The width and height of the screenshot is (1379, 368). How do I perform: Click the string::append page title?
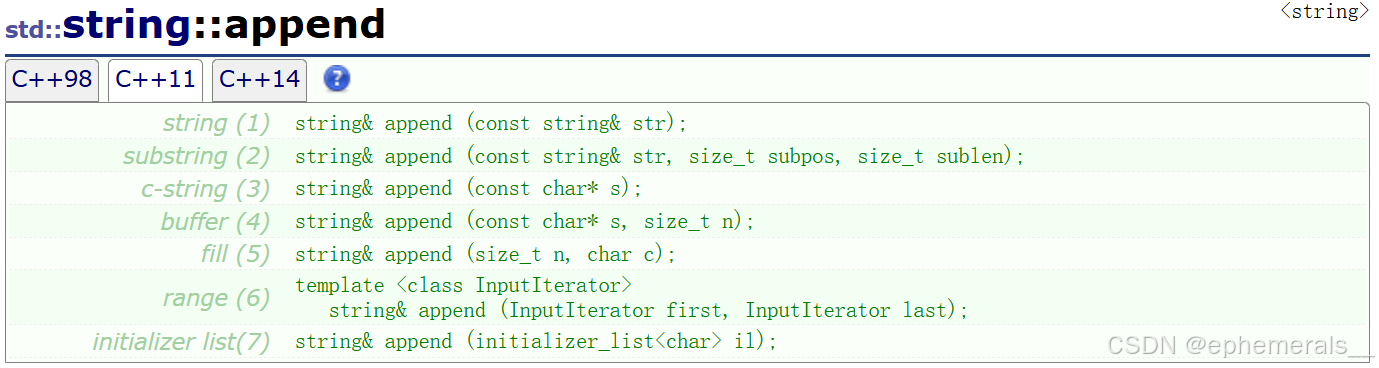(224, 24)
